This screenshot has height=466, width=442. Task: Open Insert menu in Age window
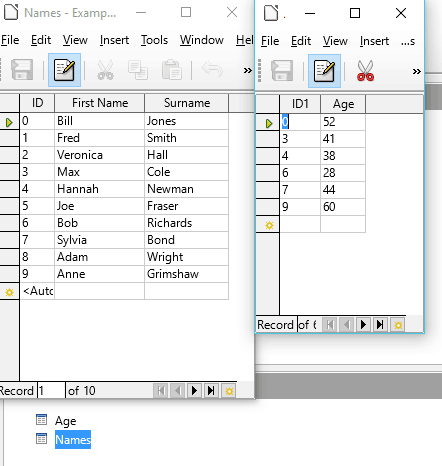click(374, 41)
